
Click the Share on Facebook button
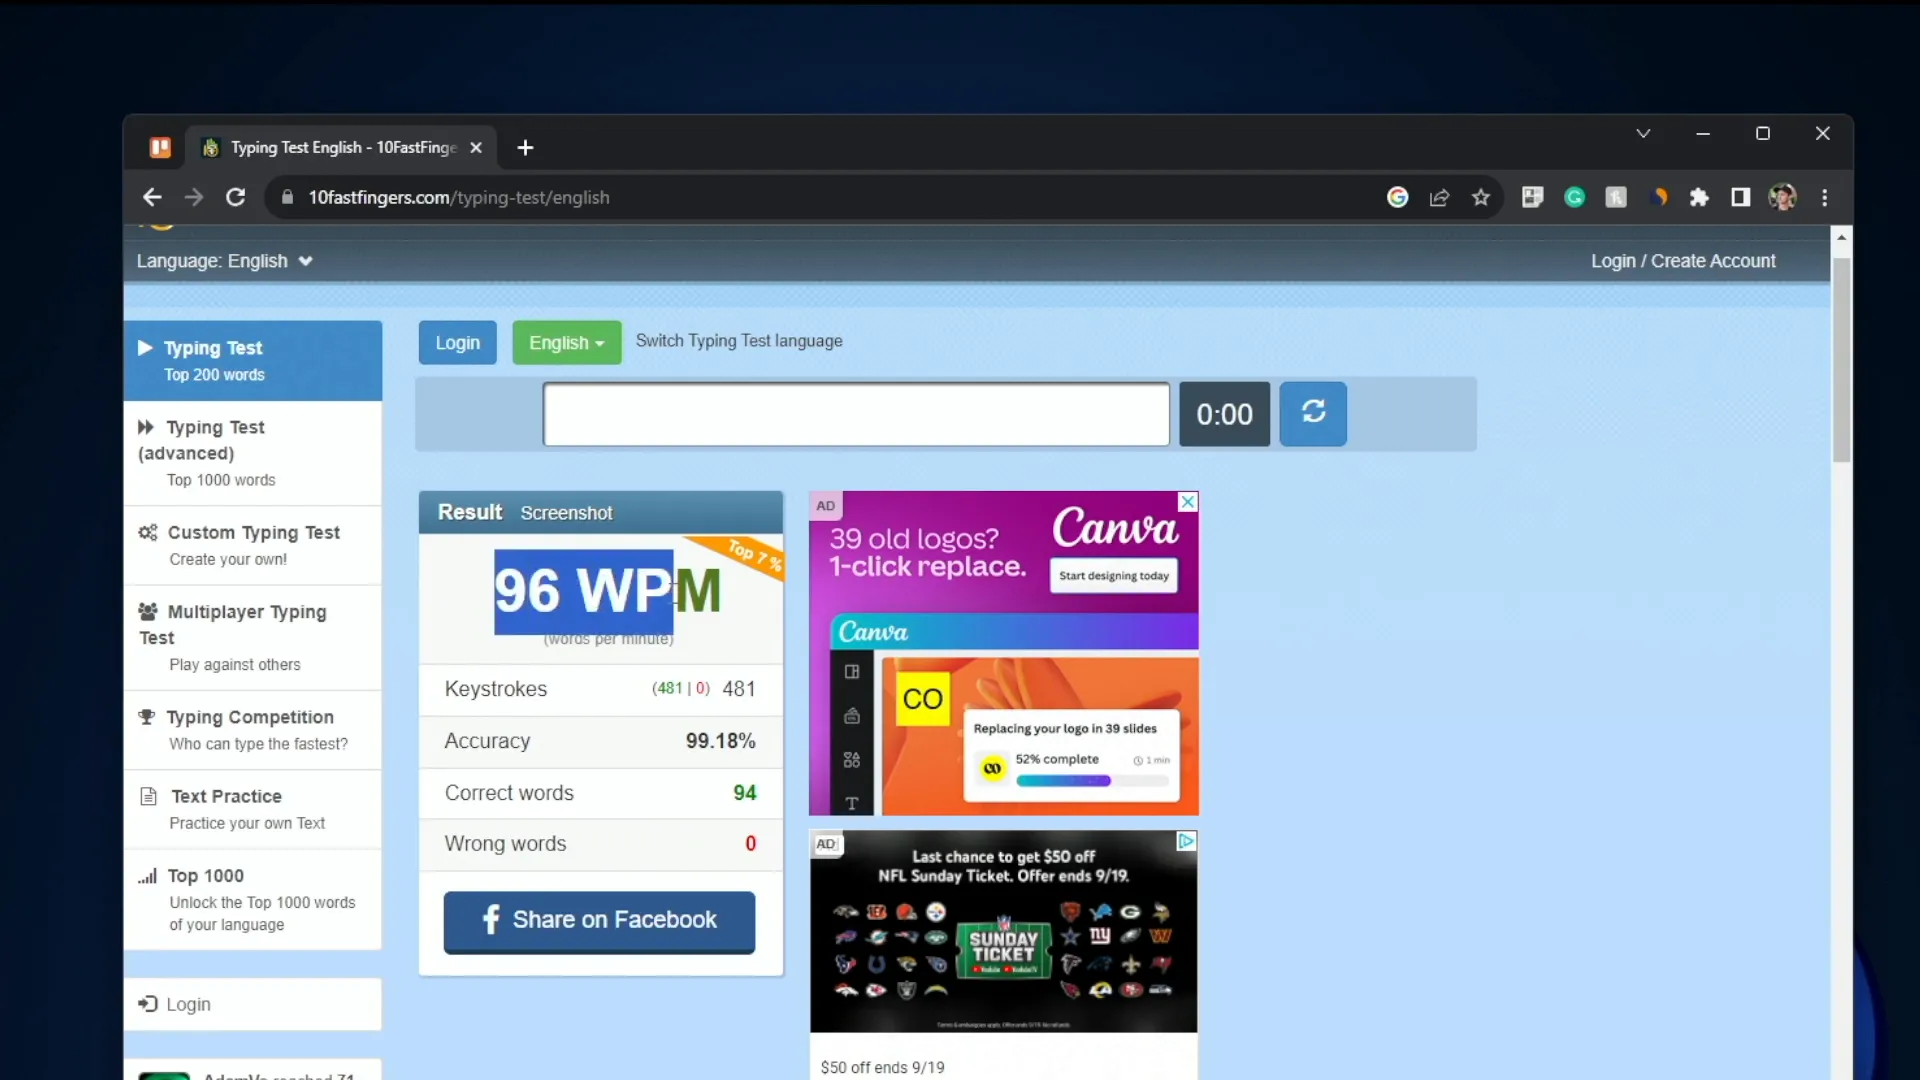[x=599, y=921]
